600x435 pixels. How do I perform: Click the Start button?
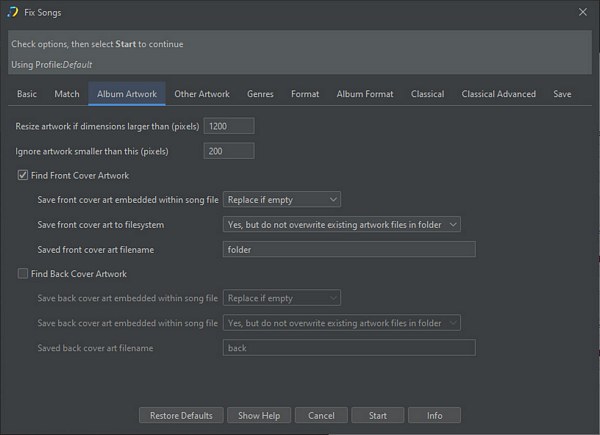coord(378,415)
